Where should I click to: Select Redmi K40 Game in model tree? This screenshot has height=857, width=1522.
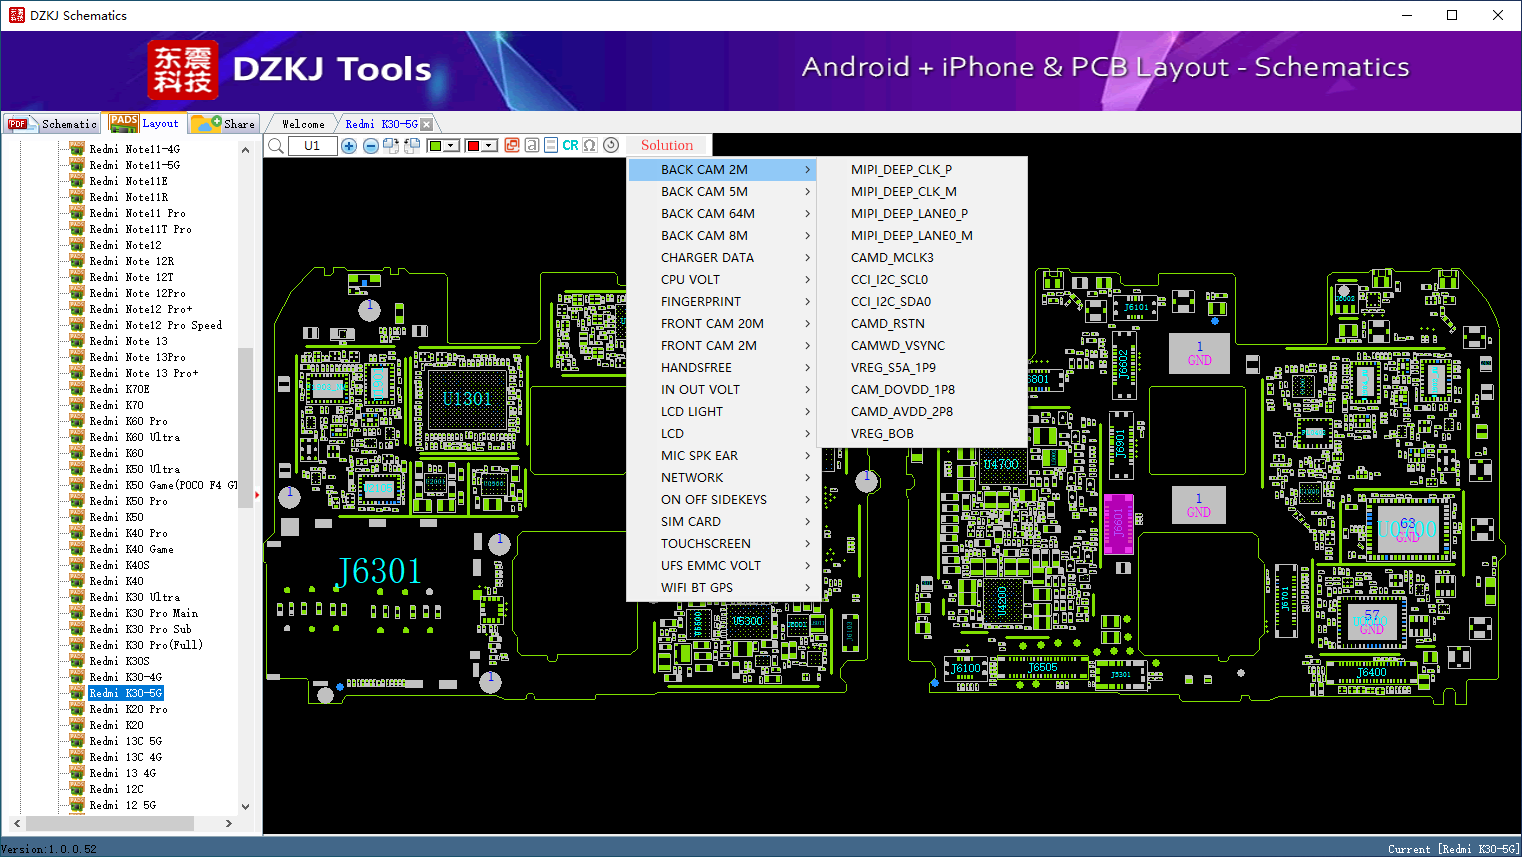[131, 549]
